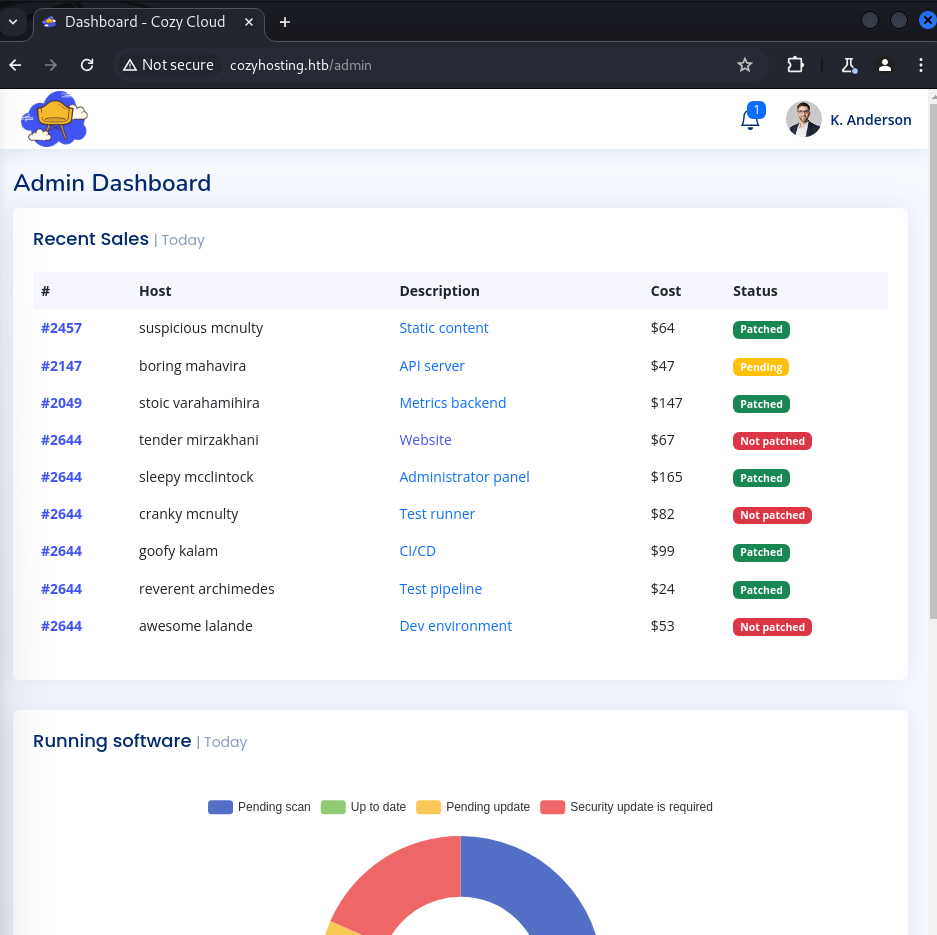Click host name reverent archimedes
This screenshot has height=935, width=937.
[x=207, y=588]
